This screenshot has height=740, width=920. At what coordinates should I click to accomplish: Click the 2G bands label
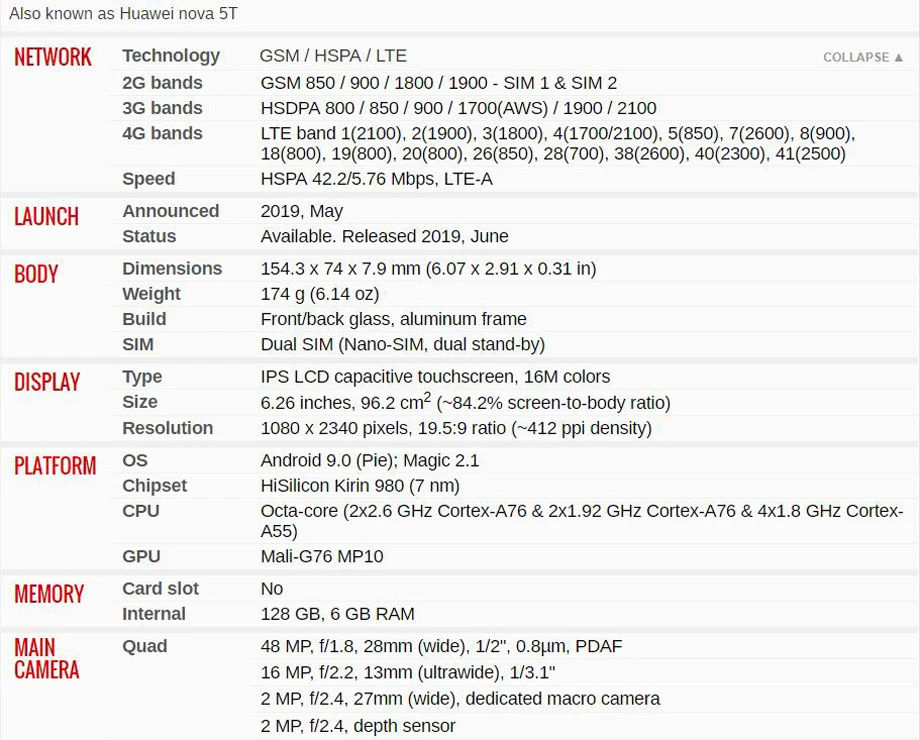click(x=163, y=83)
